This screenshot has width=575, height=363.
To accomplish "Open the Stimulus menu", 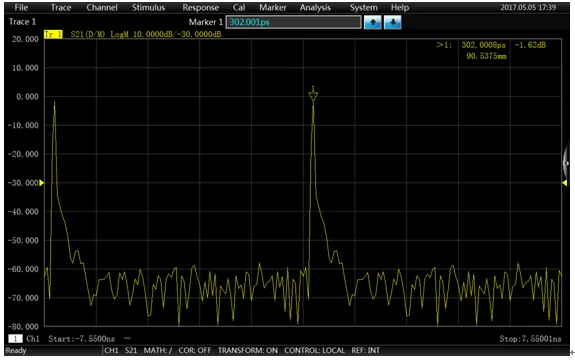I will [x=149, y=7].
